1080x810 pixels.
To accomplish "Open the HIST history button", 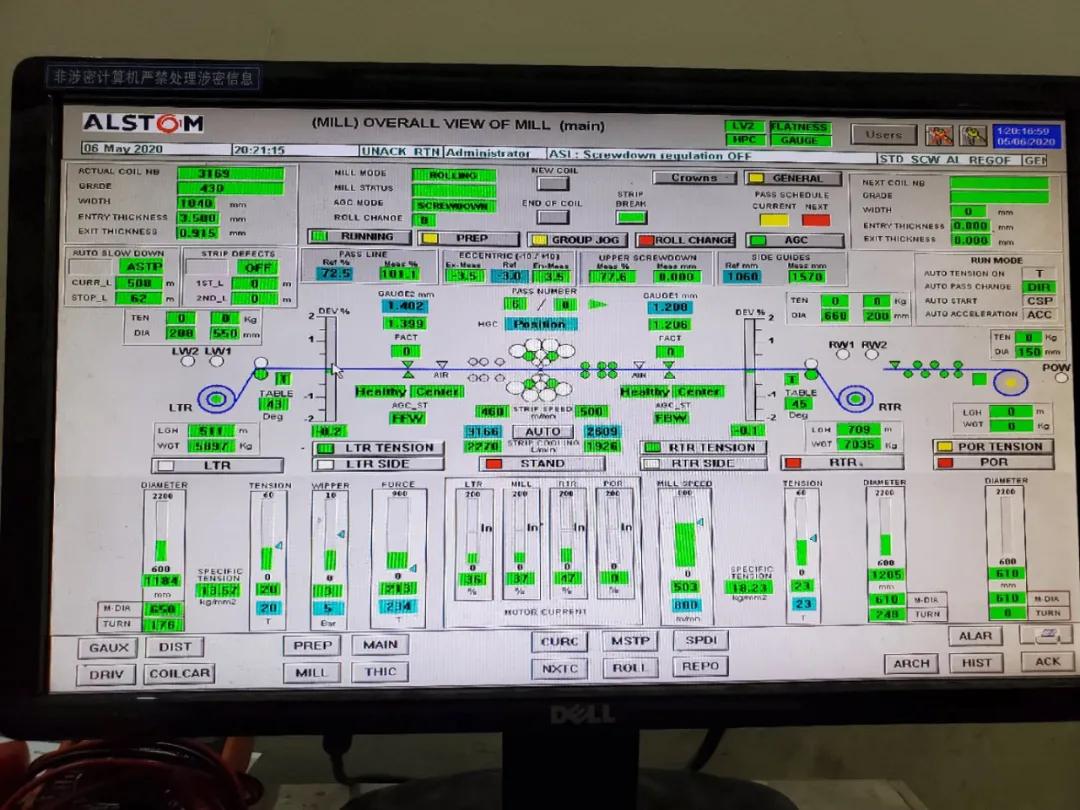I will pos(976,663).
